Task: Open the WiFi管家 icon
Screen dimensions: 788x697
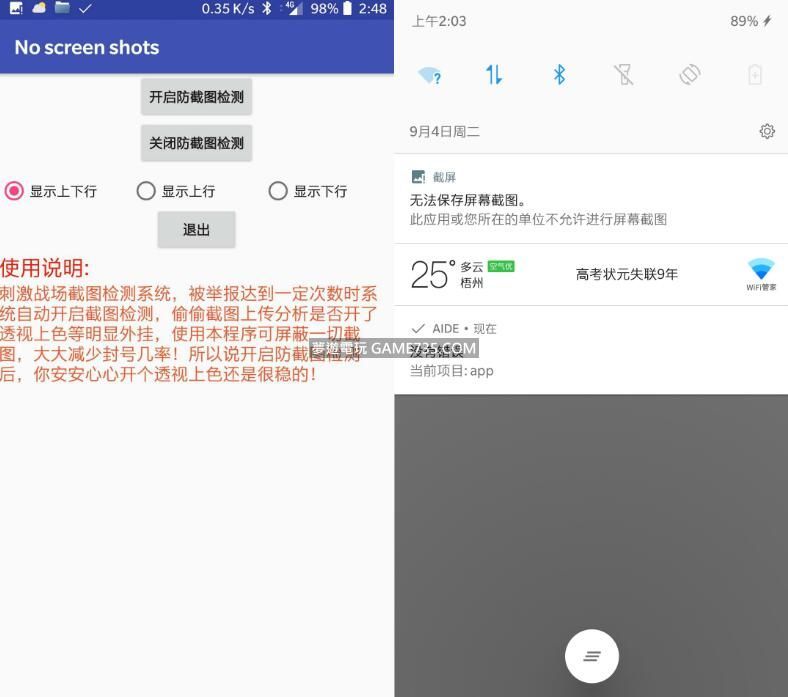Action: (x=761, y=274)
